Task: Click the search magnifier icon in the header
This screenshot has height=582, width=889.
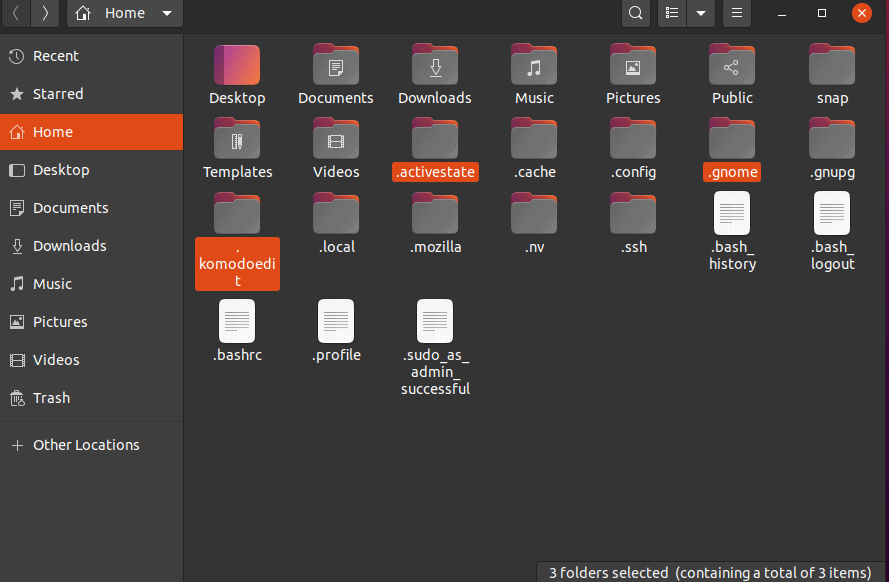Action: [635, 14]
